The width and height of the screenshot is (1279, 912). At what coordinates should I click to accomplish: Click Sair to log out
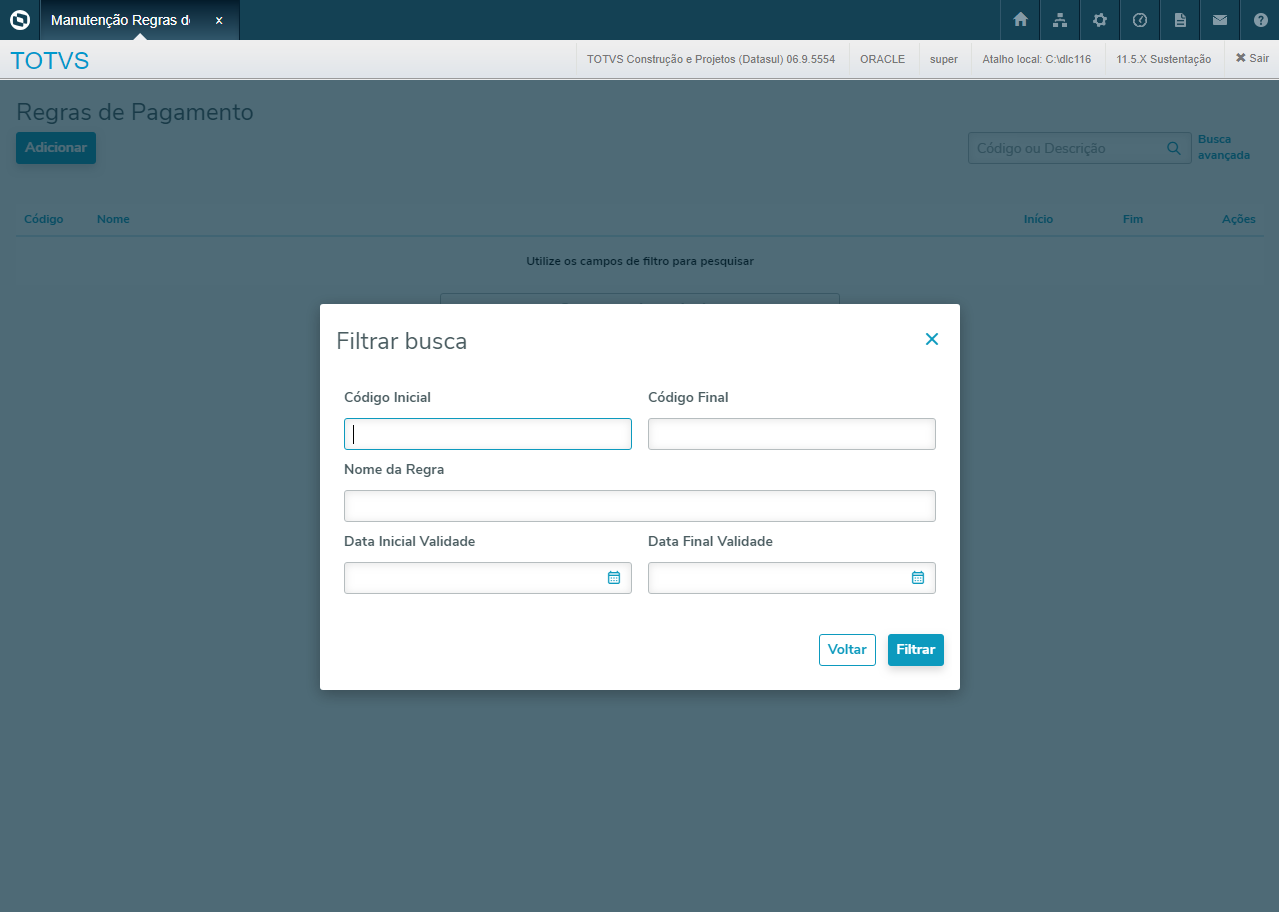[1252, 59]
